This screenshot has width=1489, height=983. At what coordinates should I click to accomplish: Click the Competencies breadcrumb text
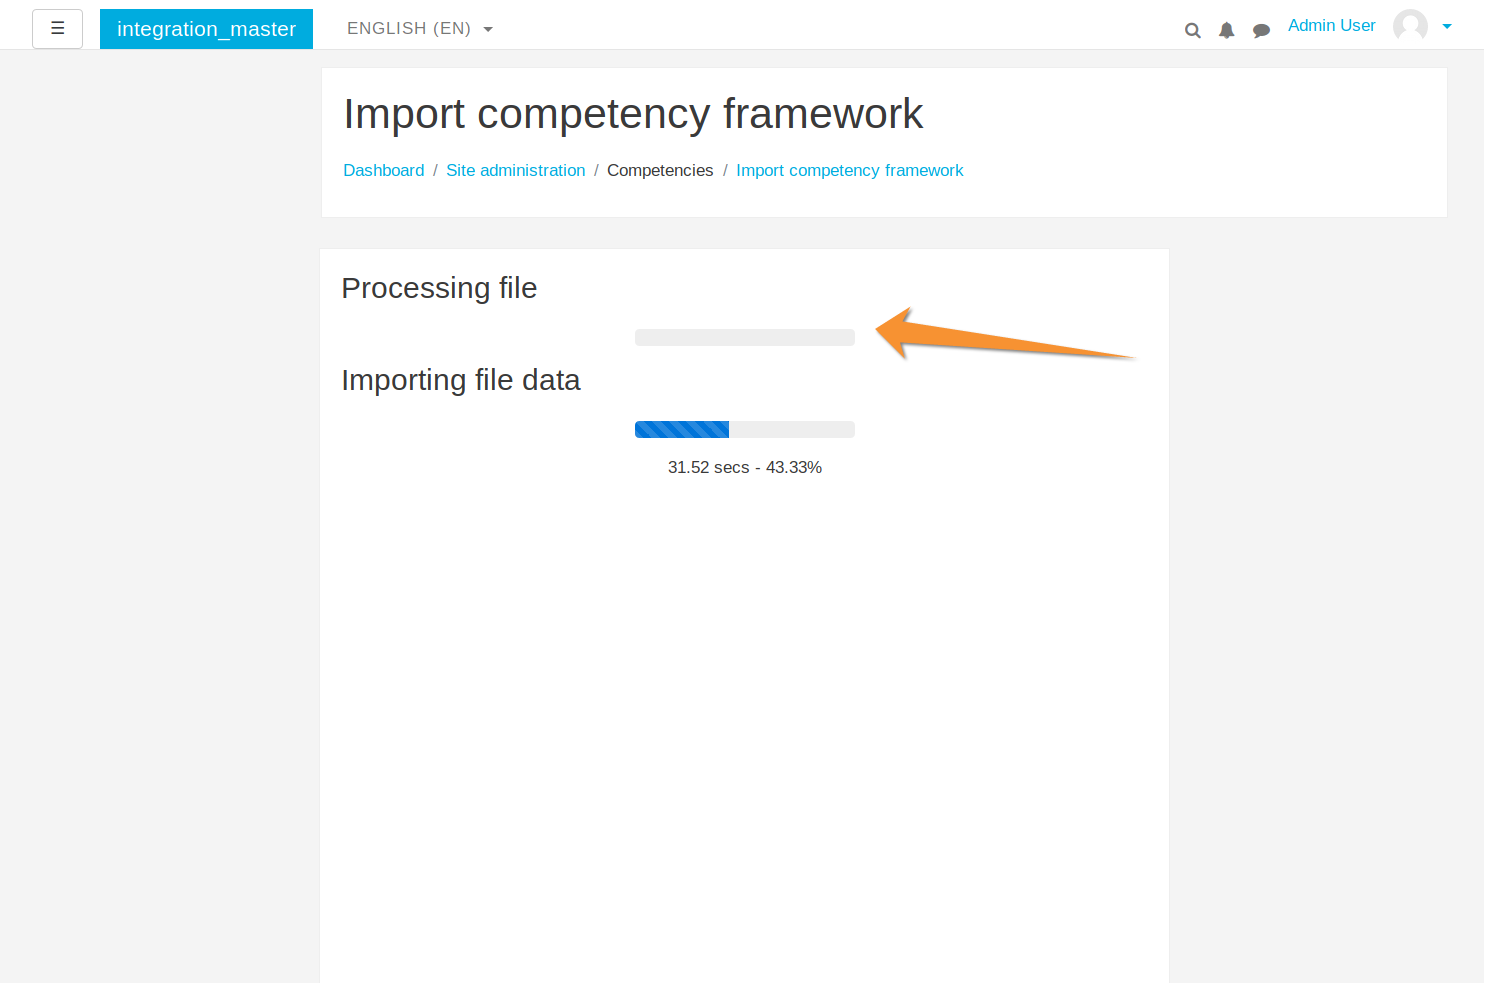click(x=660, y=170)
